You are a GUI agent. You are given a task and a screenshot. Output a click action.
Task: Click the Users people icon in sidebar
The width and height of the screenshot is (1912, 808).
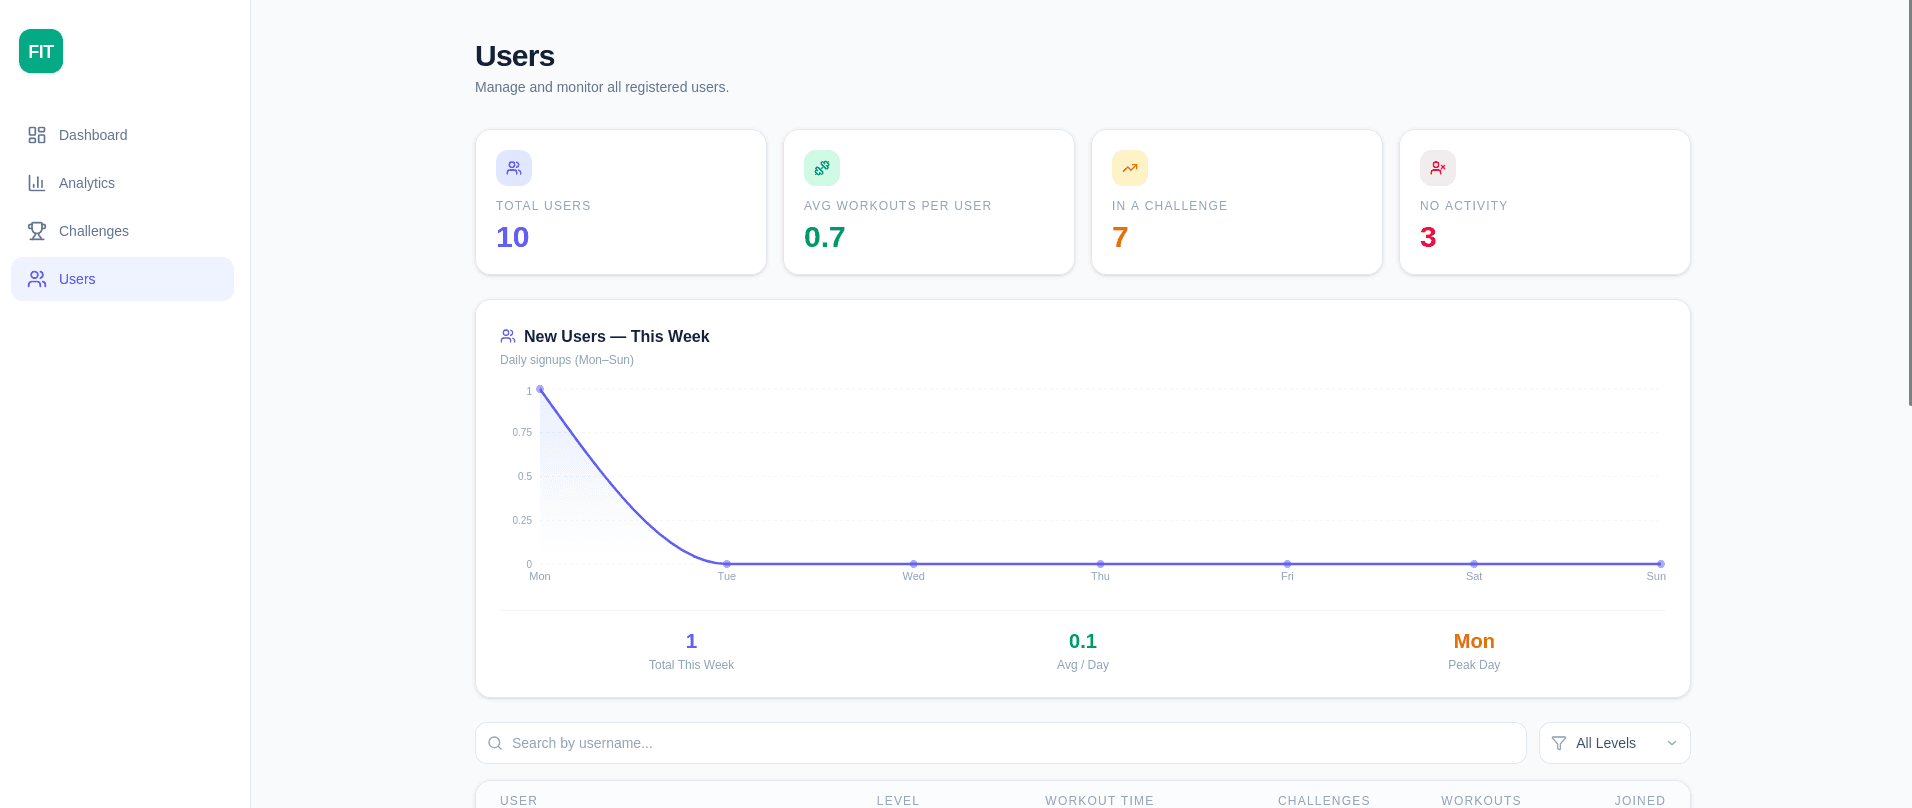pos(37,279)
